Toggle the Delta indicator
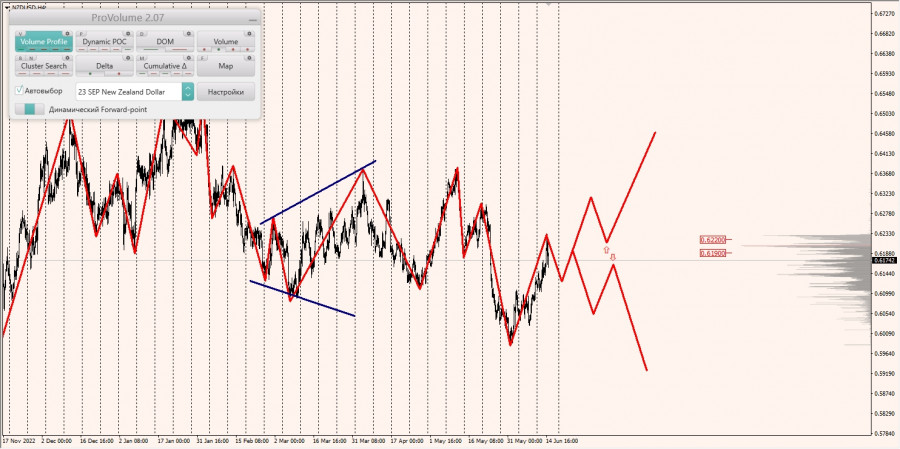Viewport: 900px width, 449px height. click(x=104, y=66)
